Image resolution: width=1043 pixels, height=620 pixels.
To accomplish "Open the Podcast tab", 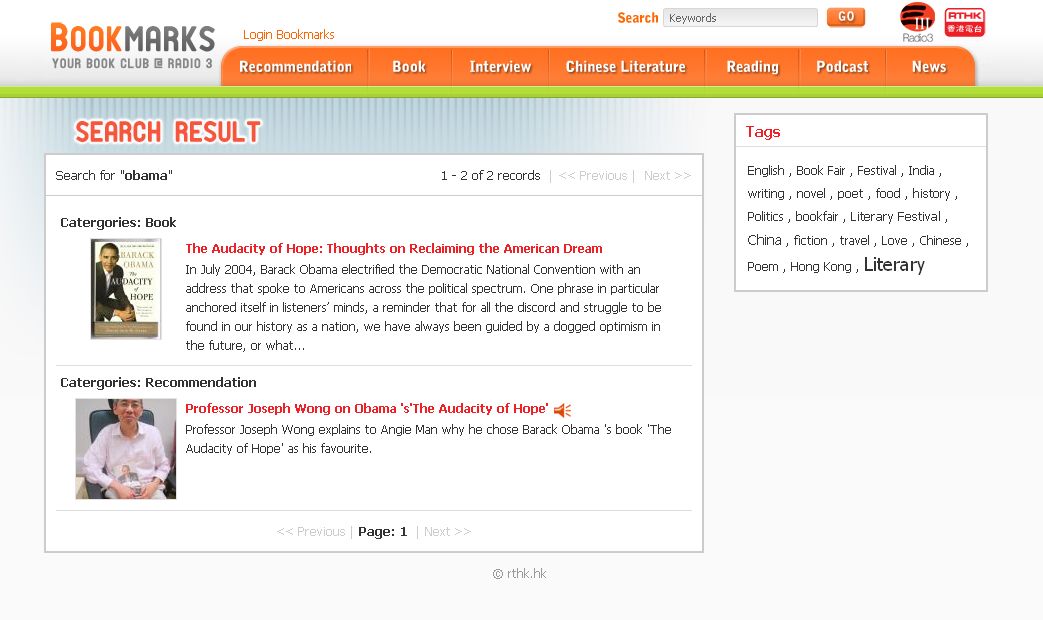I will pos(842,67).
